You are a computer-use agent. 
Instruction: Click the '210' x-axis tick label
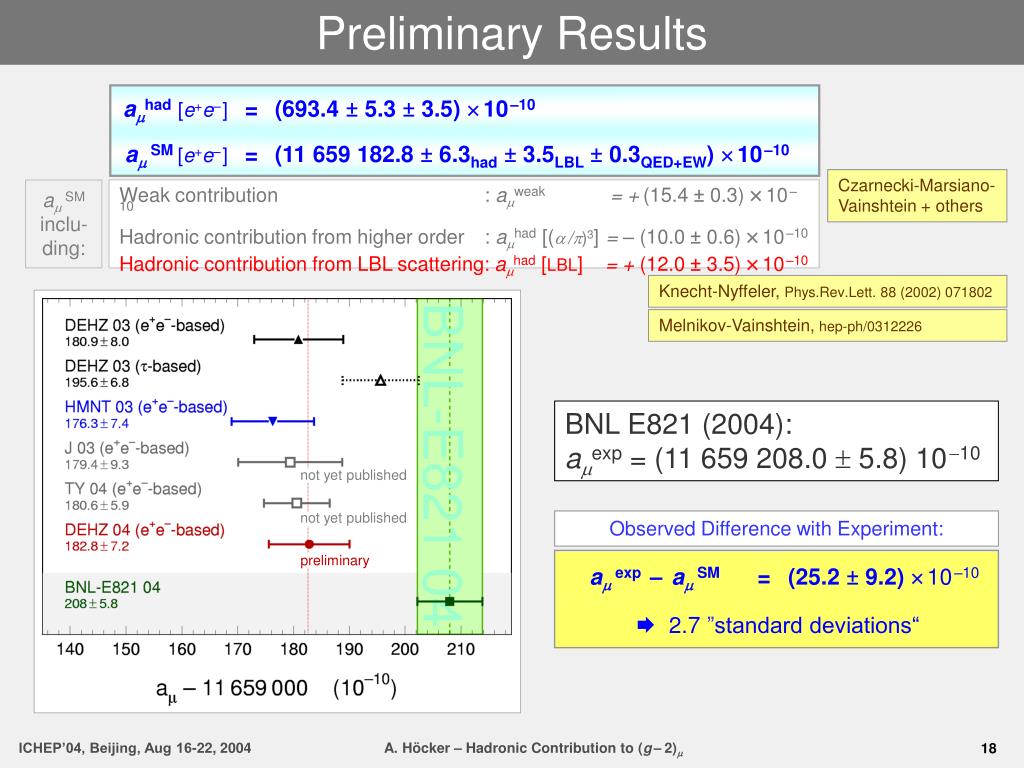(x=460, y=649)
